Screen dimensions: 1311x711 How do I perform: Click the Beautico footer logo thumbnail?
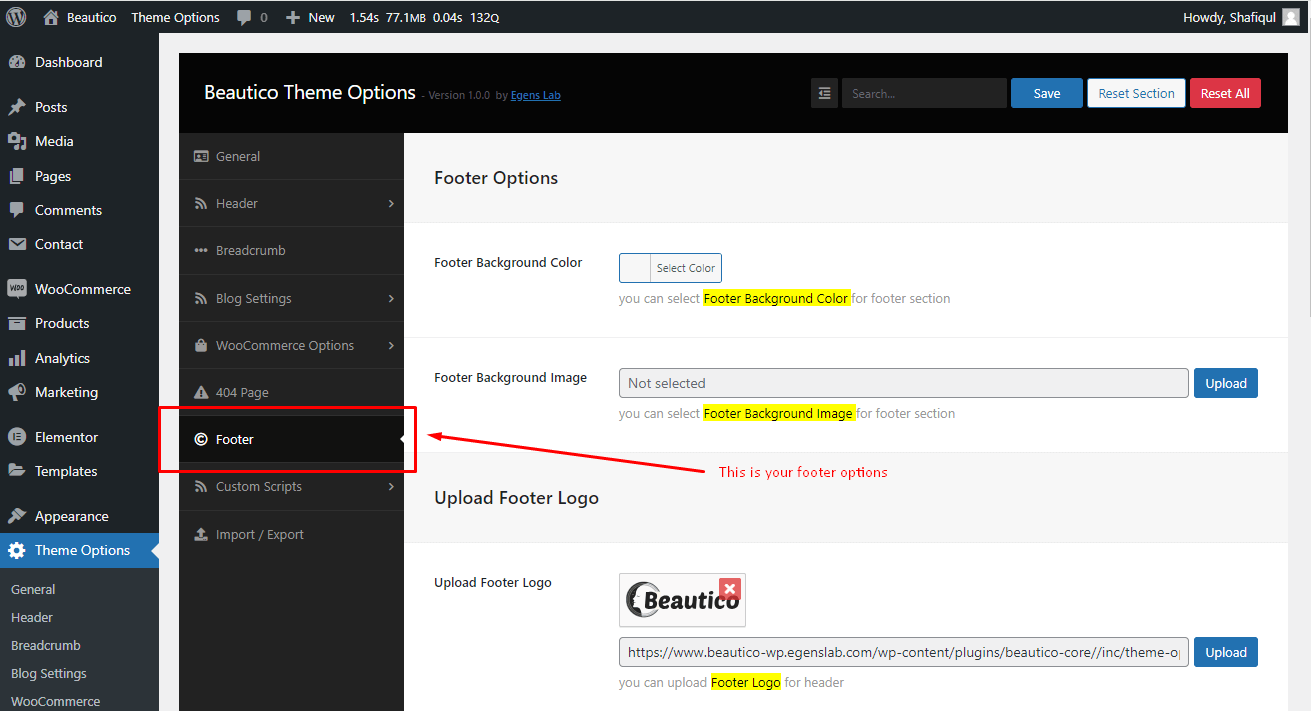[682, 600]
